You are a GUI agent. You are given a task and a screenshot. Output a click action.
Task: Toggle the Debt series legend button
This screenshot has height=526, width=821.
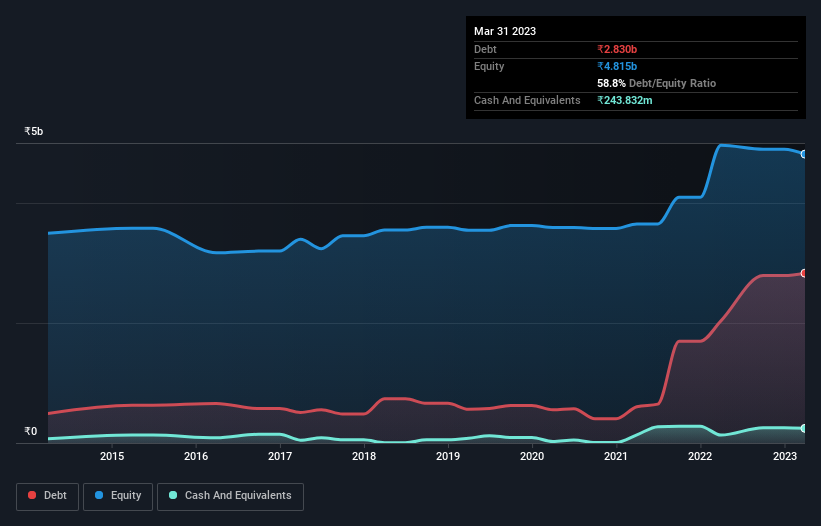pyautogui.click(x=48, y=496)
